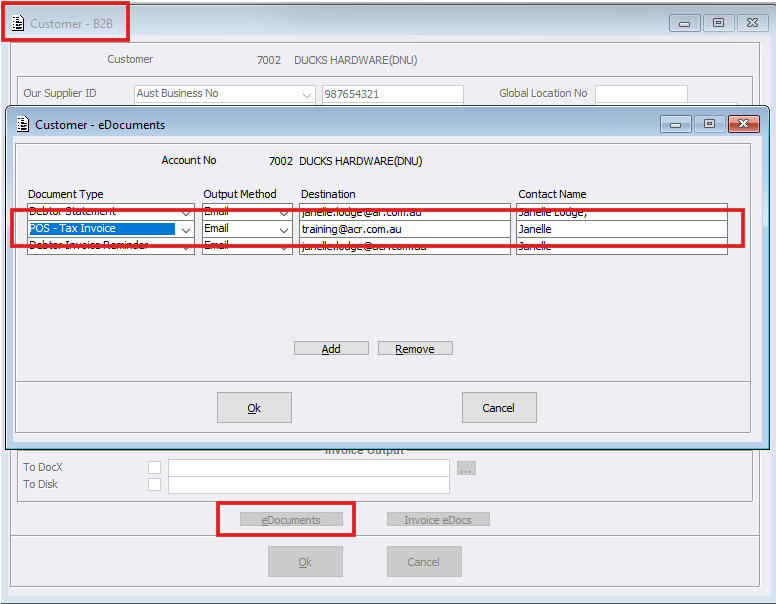776x604 pixels.
Task: Tick the To DocX checkbox
Action: pyautogui.click(x=154, y=467)
